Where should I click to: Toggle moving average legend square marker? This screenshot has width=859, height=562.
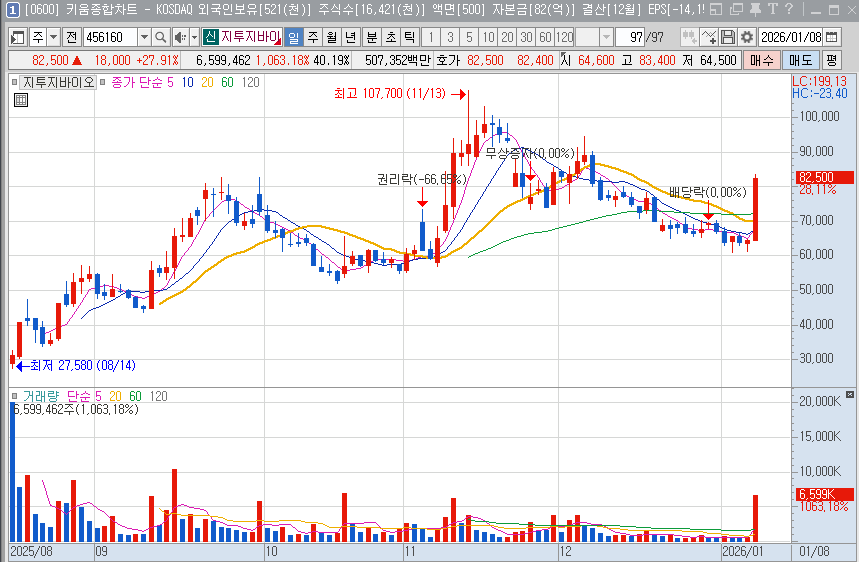[102, 83]
